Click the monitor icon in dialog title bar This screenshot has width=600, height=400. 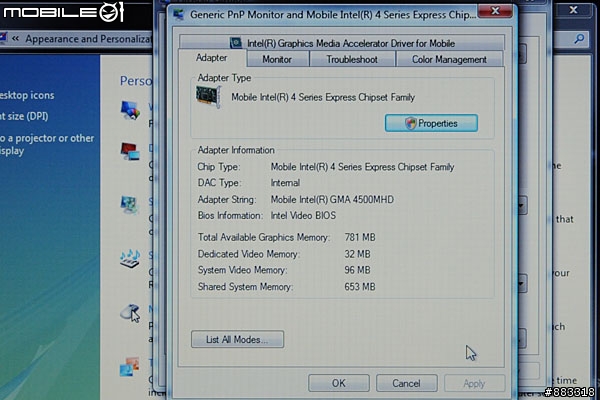[178, 15]
